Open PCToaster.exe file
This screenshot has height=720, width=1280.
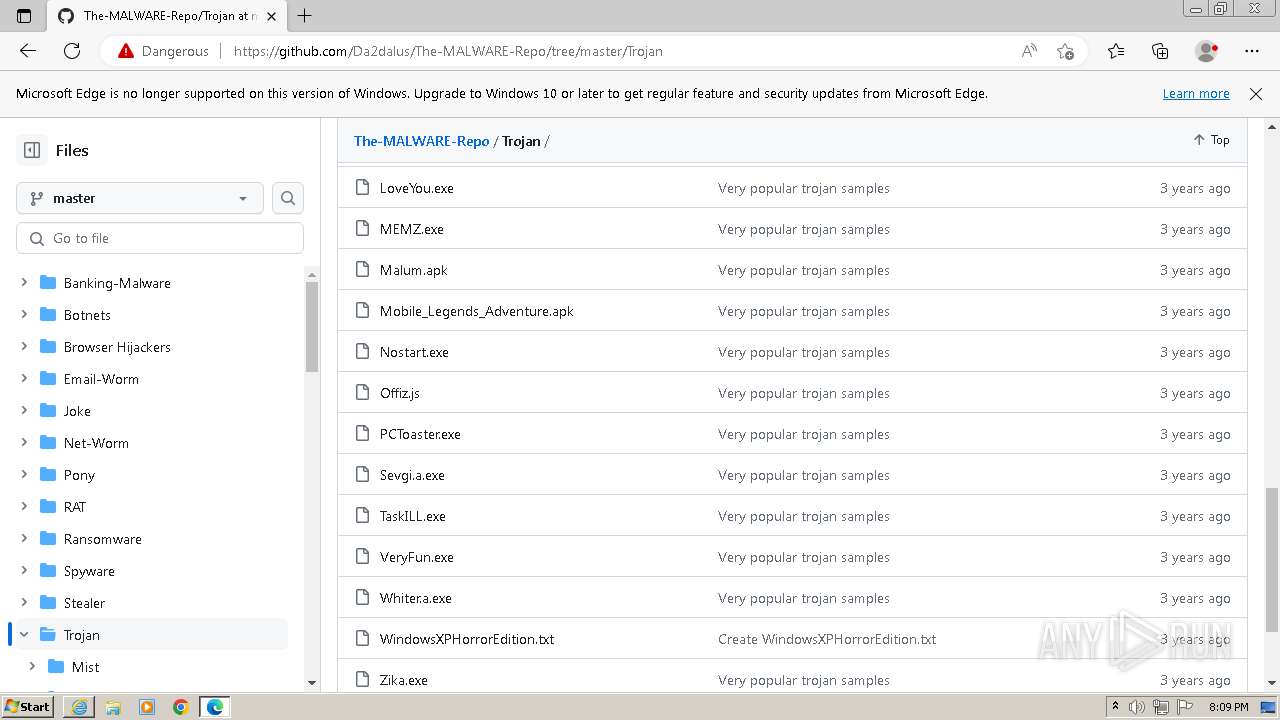(420, 434)
